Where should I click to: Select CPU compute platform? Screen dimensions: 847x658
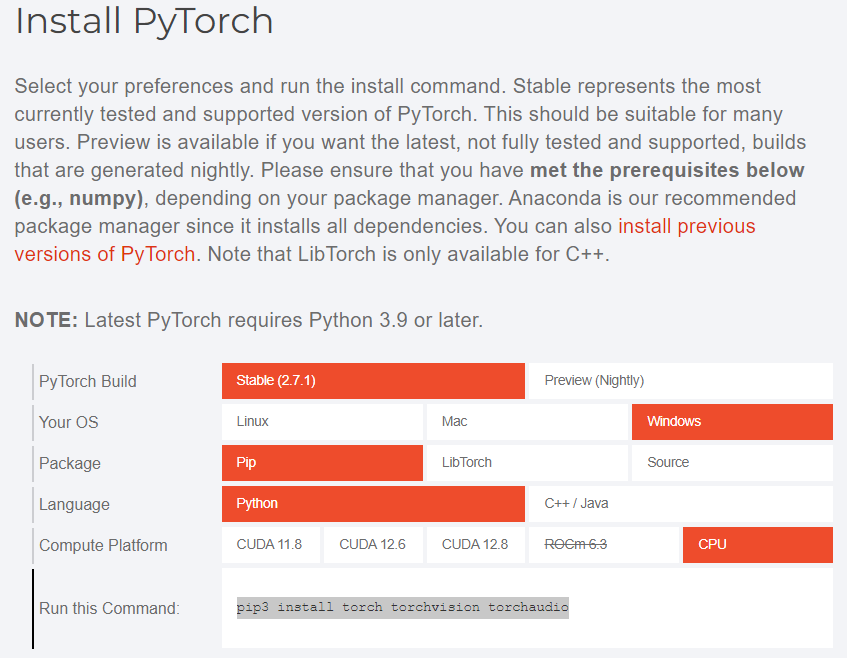coord(758,545)
